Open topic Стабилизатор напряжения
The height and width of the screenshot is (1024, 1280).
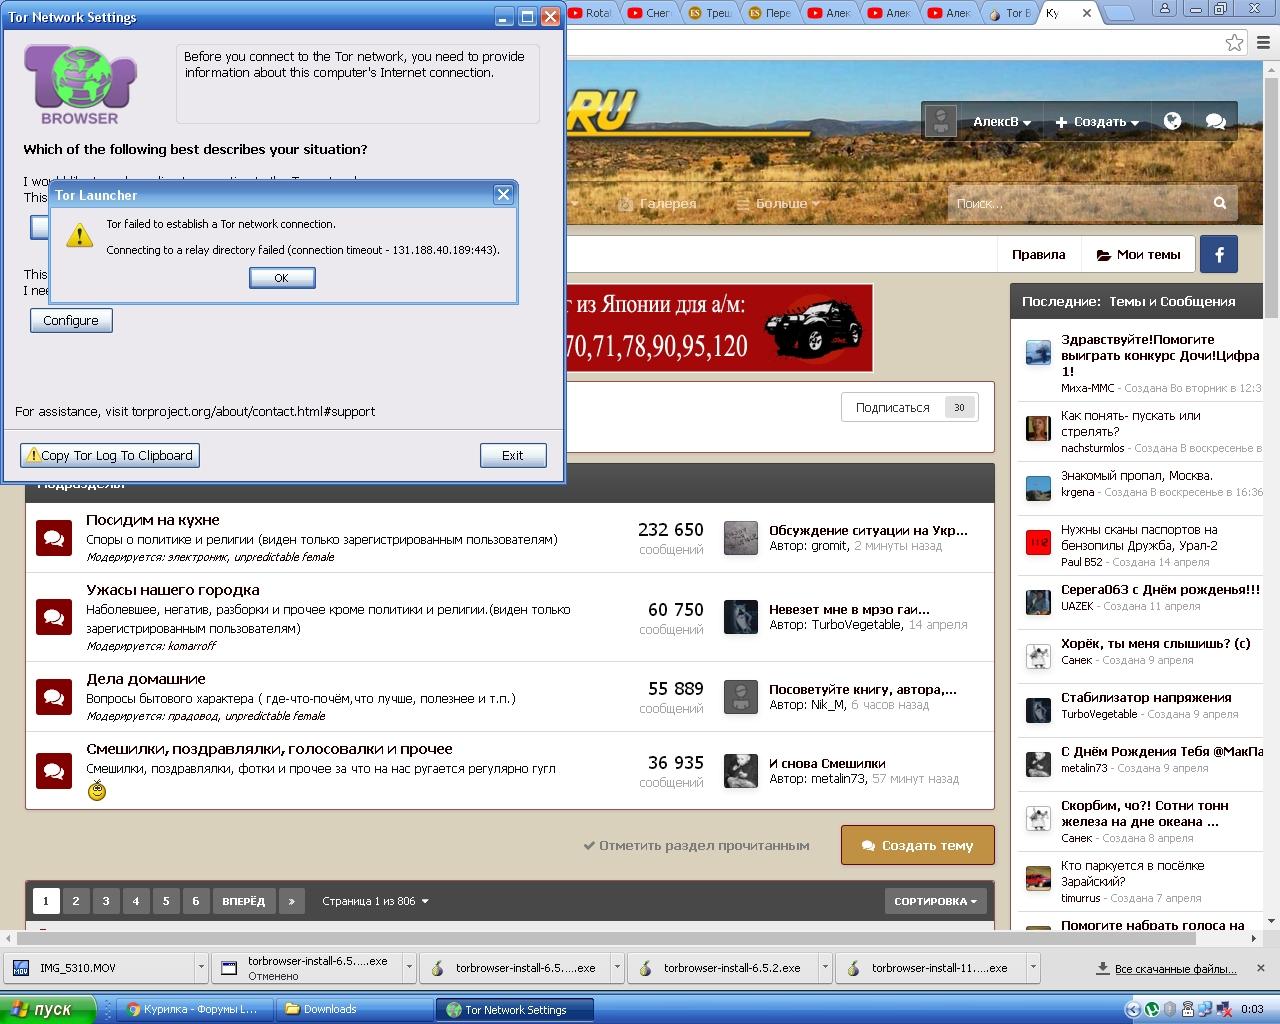tap(1146, 698)
